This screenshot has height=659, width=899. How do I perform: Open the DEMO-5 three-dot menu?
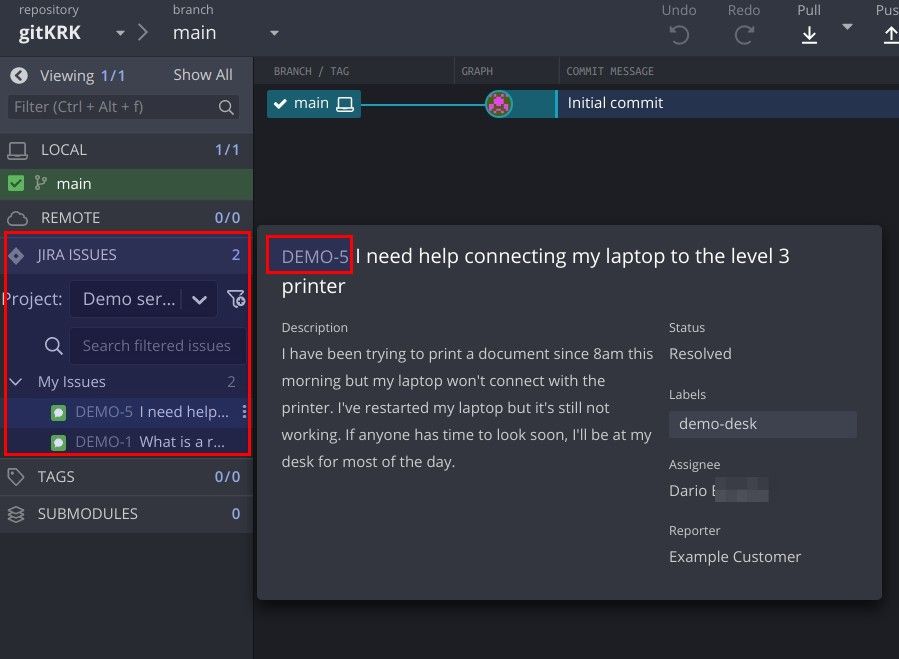(244, 412)
